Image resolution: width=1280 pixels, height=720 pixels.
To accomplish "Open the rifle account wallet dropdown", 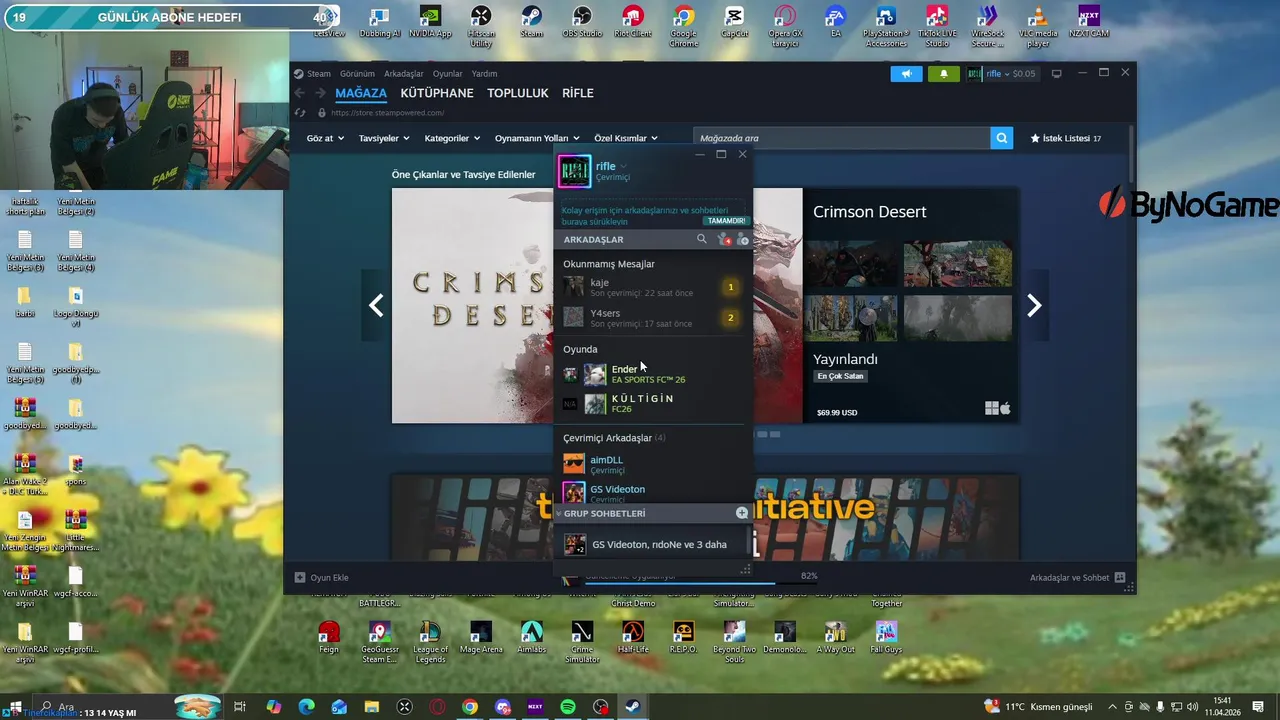I will 1002,73.
